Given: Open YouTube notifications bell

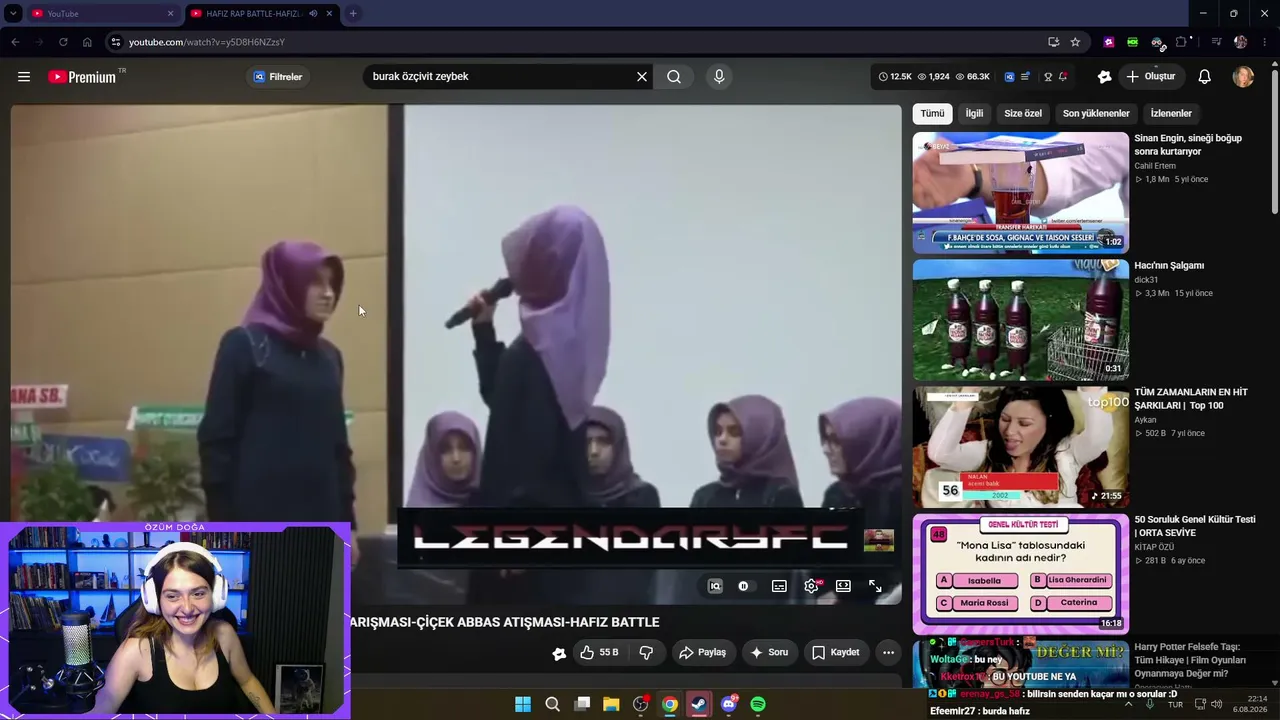Looking at the screenshot, I should coord(1205,77).
